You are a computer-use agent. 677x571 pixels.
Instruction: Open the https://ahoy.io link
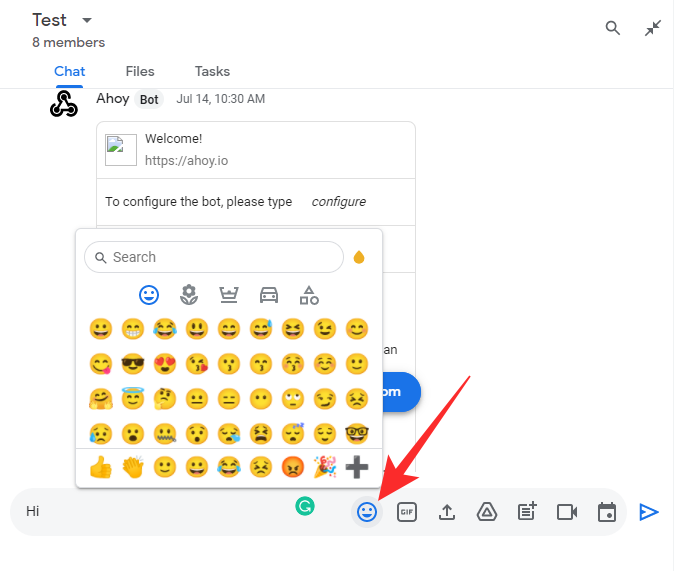tap(173, 159)
